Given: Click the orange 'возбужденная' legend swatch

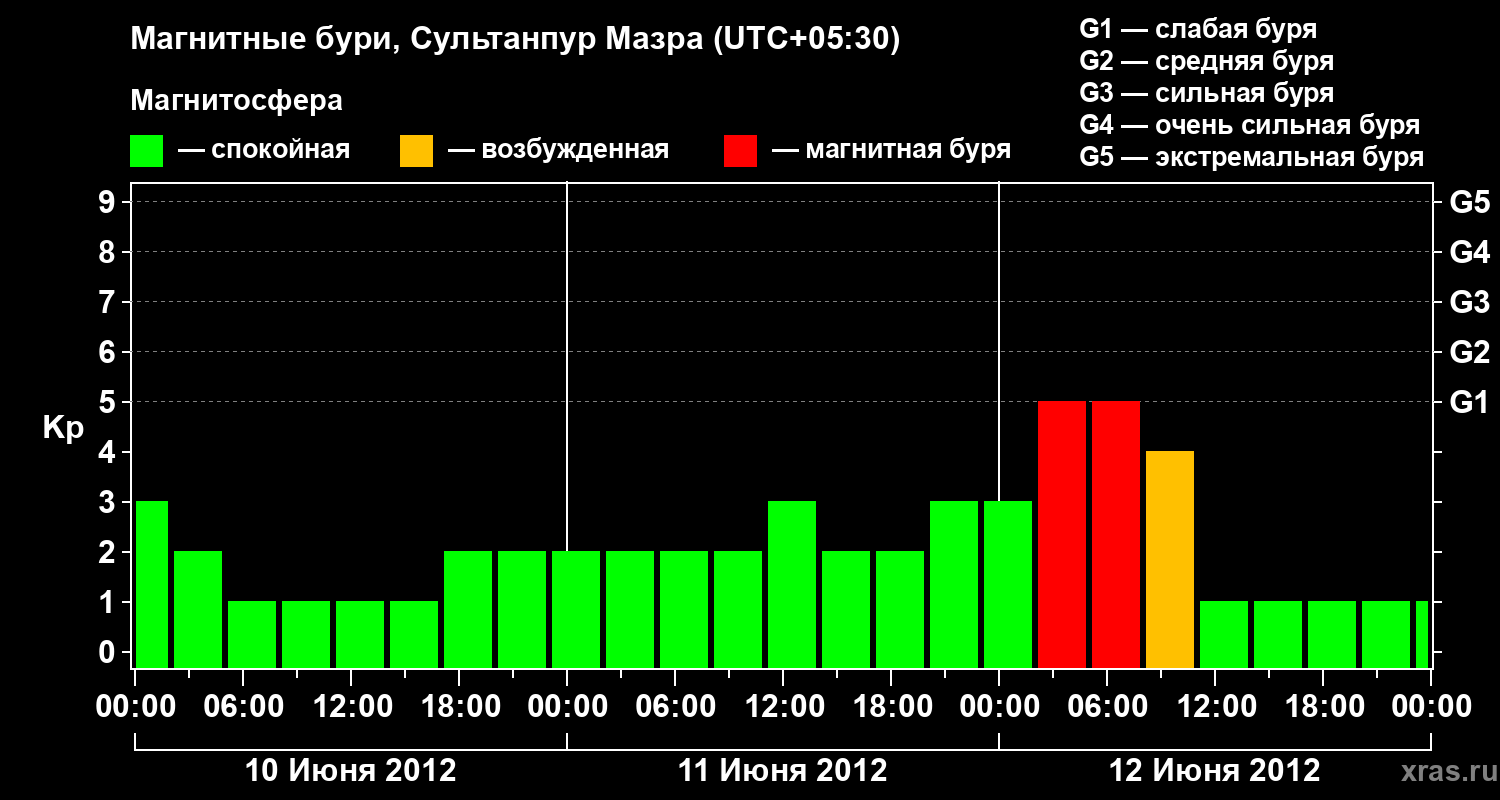Looking at the screenshot, I should click(417, 150).
